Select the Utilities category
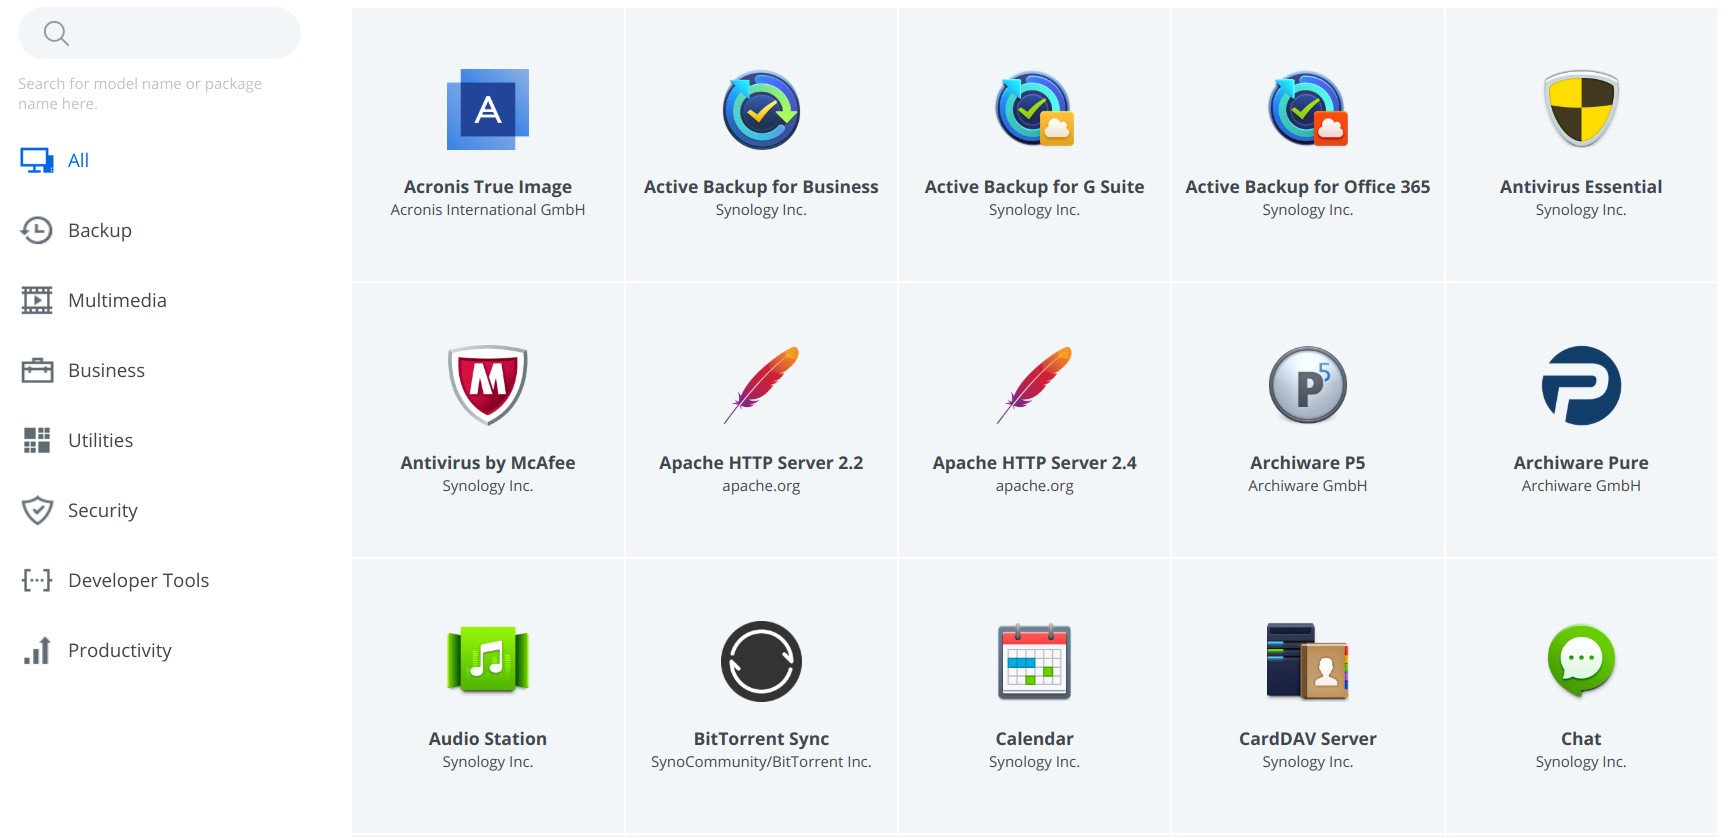 100,440
